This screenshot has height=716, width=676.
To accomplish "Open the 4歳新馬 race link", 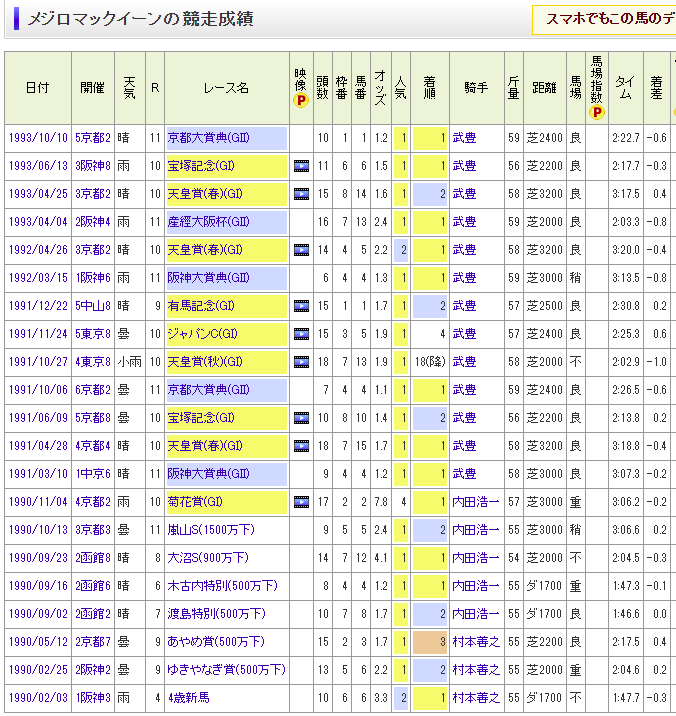I will click(x=187, y=697).
